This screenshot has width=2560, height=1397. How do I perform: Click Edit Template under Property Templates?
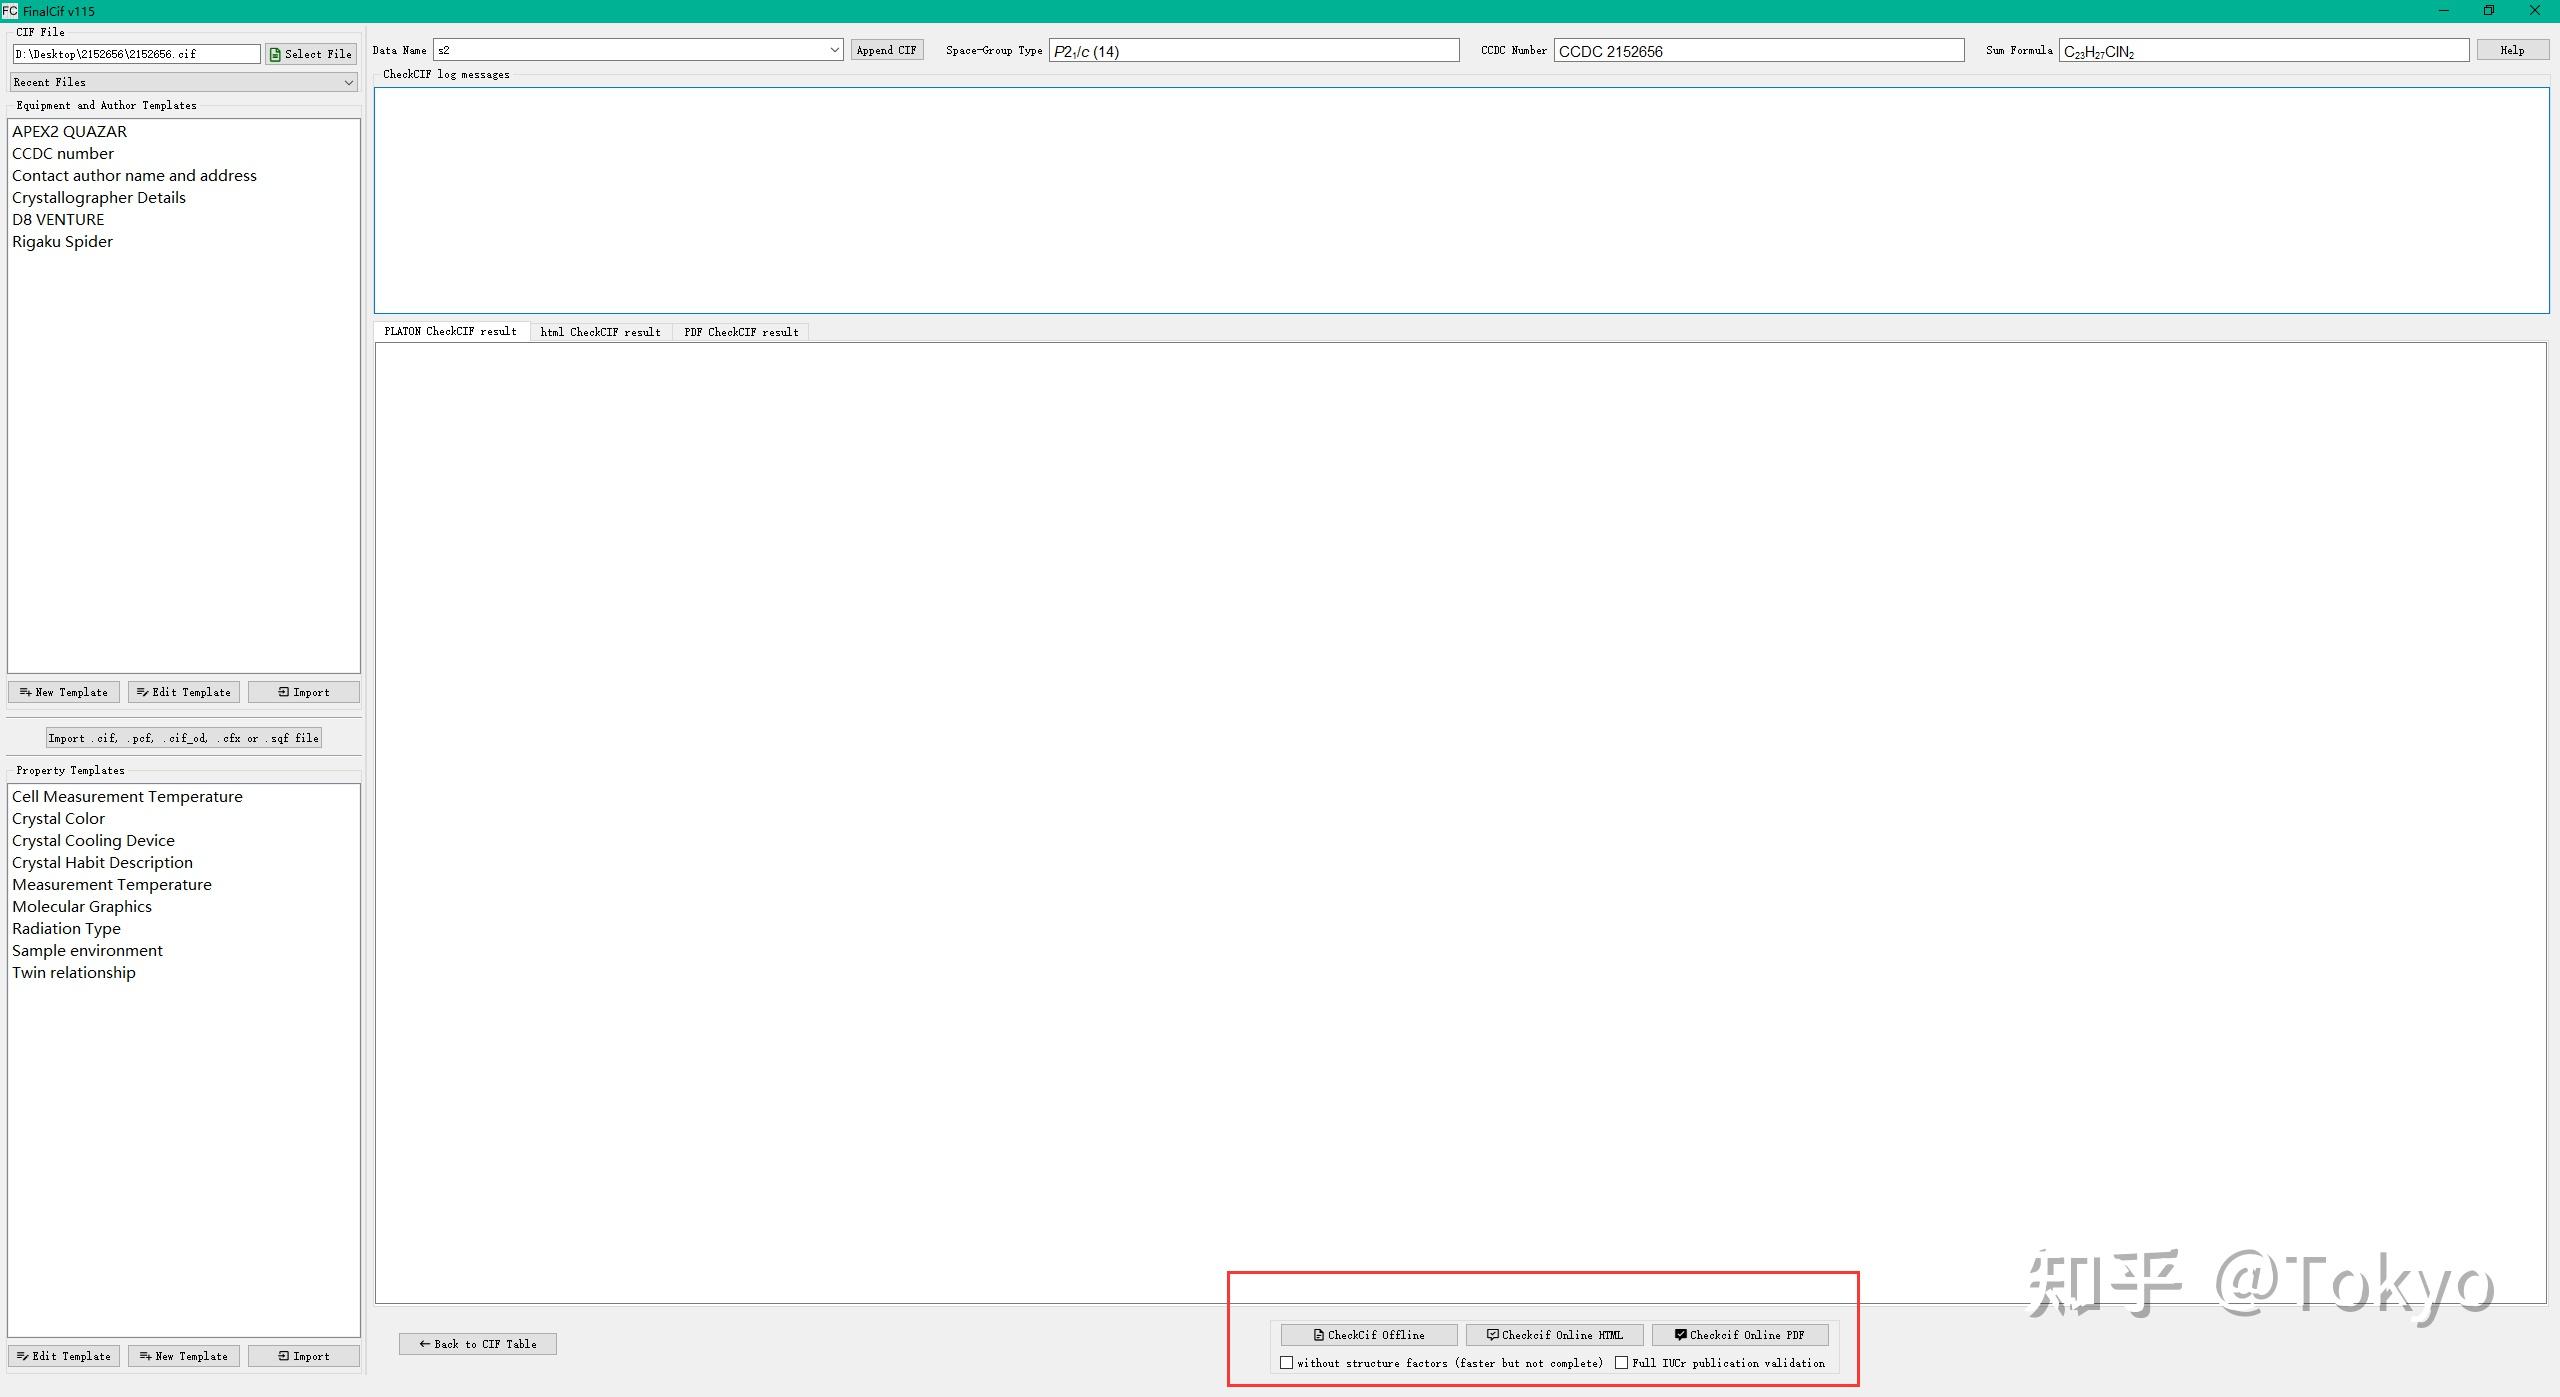click(64, 1356)
